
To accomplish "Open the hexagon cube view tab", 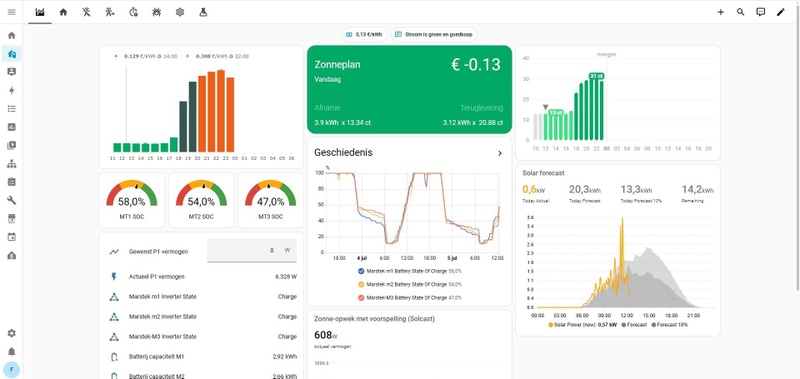I will coord(180,12).
